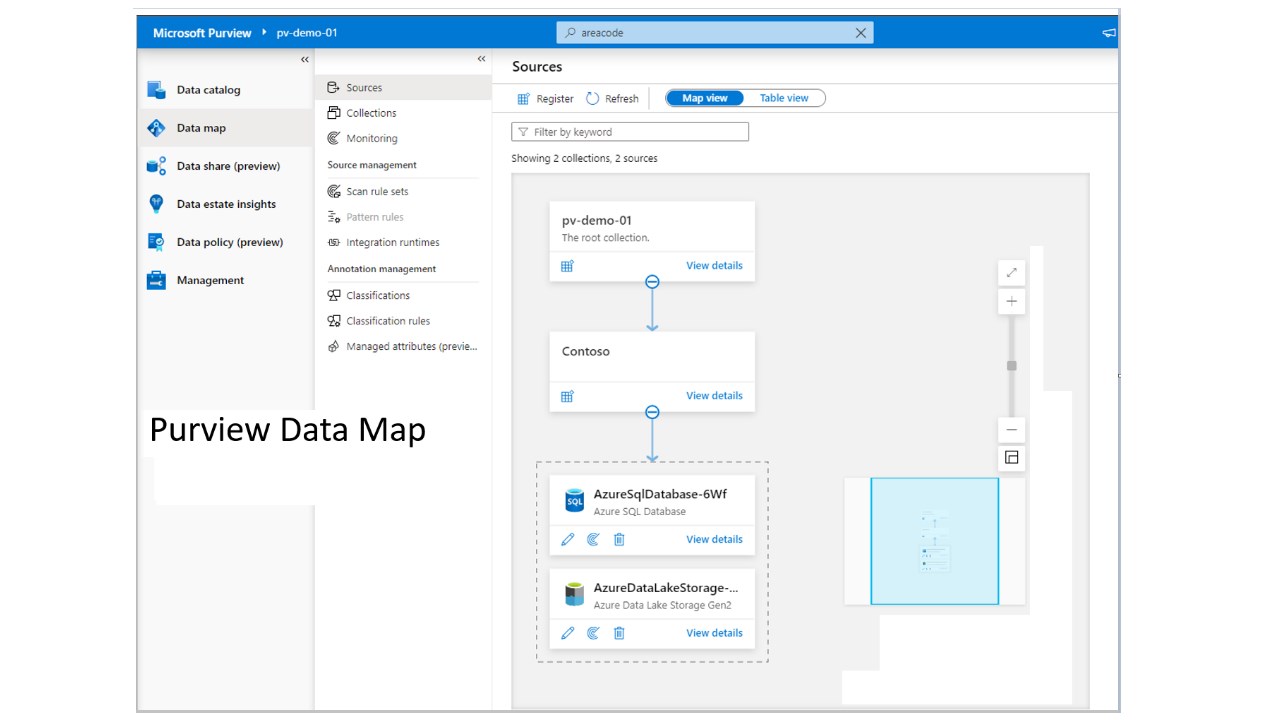
Task: Collapse the main left navigation pane
Action: 305,60
